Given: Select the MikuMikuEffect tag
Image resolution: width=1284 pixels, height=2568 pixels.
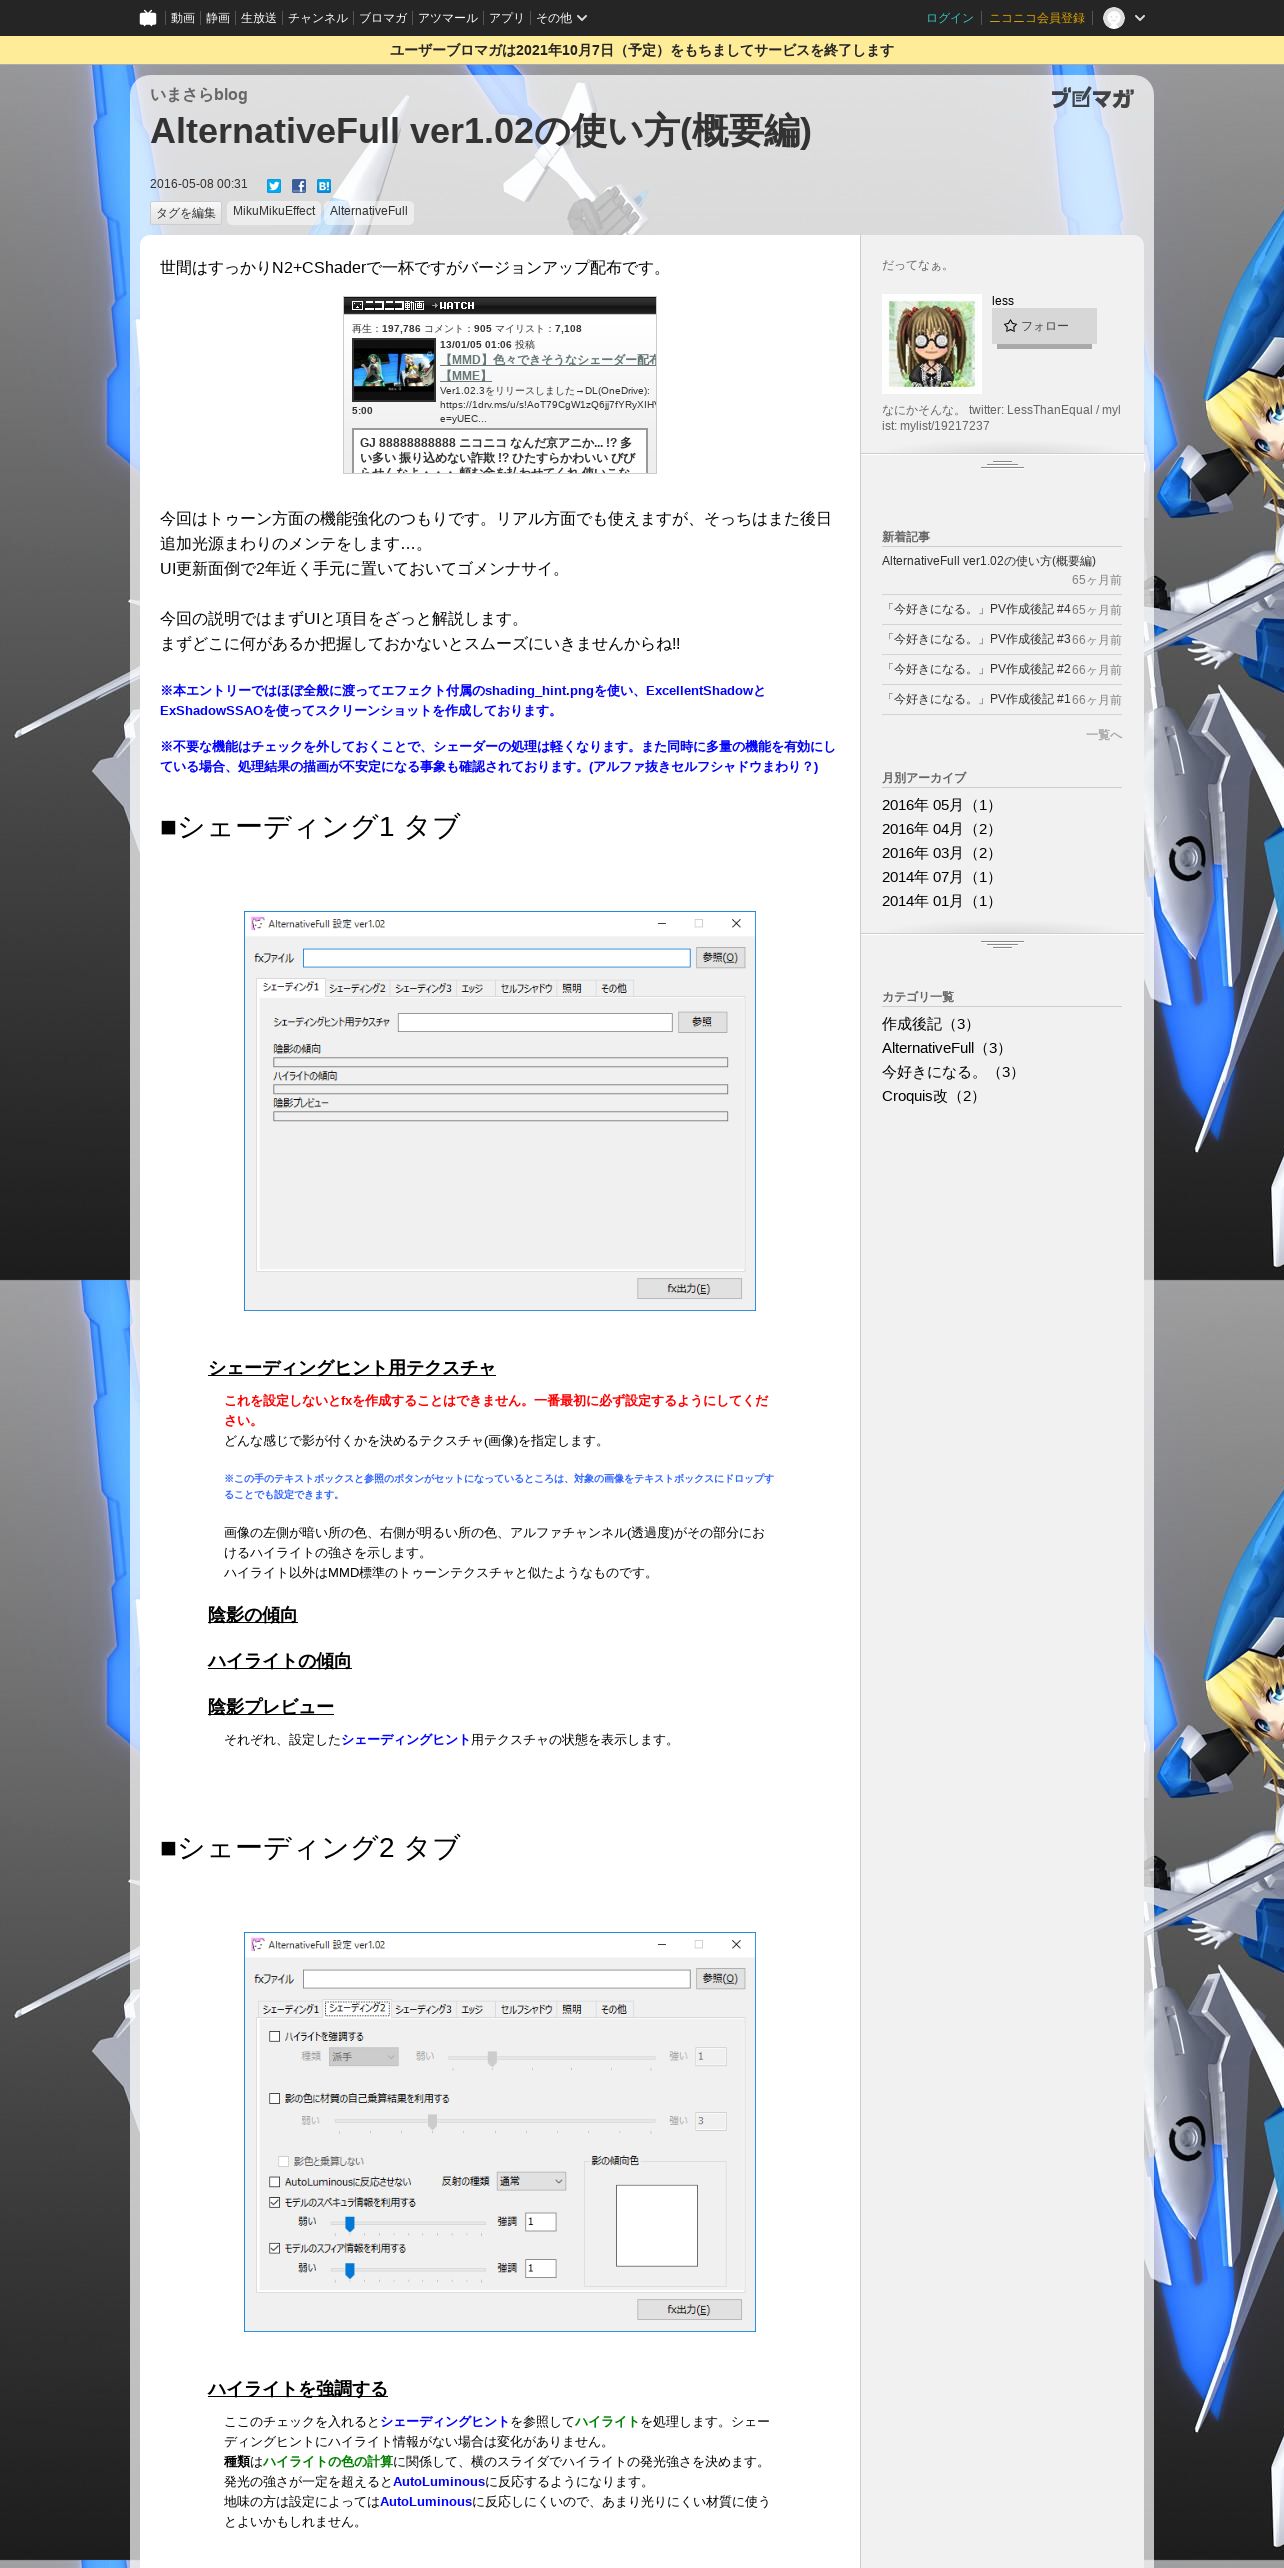Looking at the screenshot, I should tap(274, 212).
